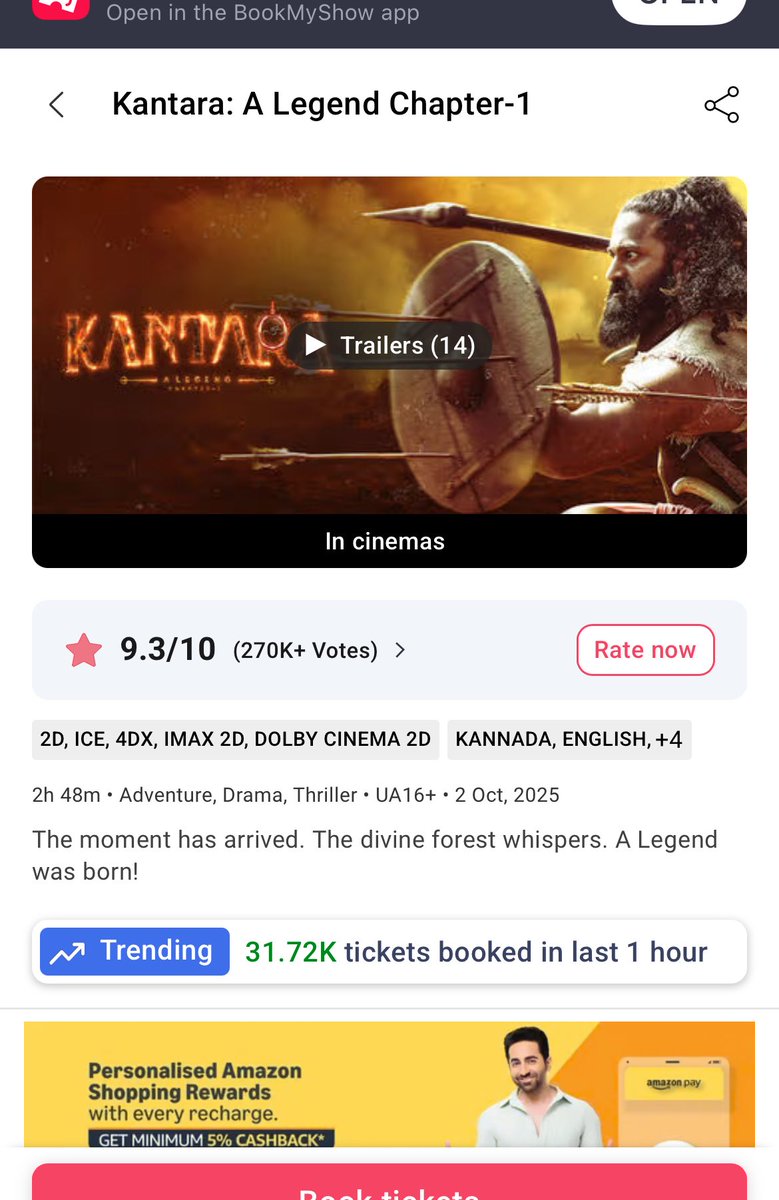Image resolution: width=779 pixels, height=1200 pixels.
Task: Open the 270K+ Votes link
Action: click(x=305, y=651)
